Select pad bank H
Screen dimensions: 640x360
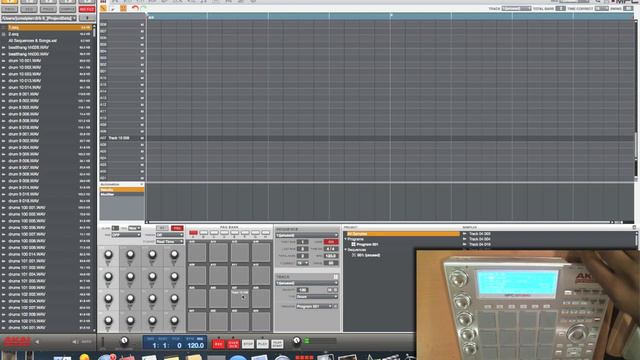tap(266, 233)
